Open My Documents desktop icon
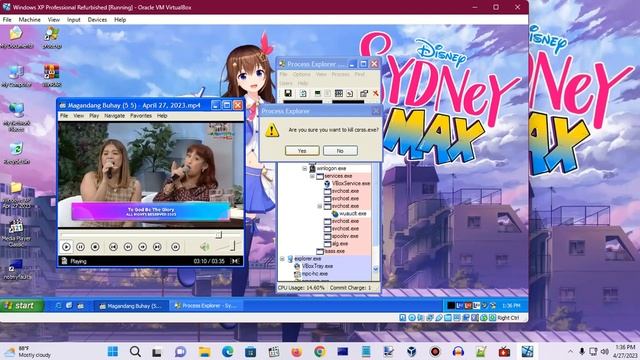 (x=17, y=38)
